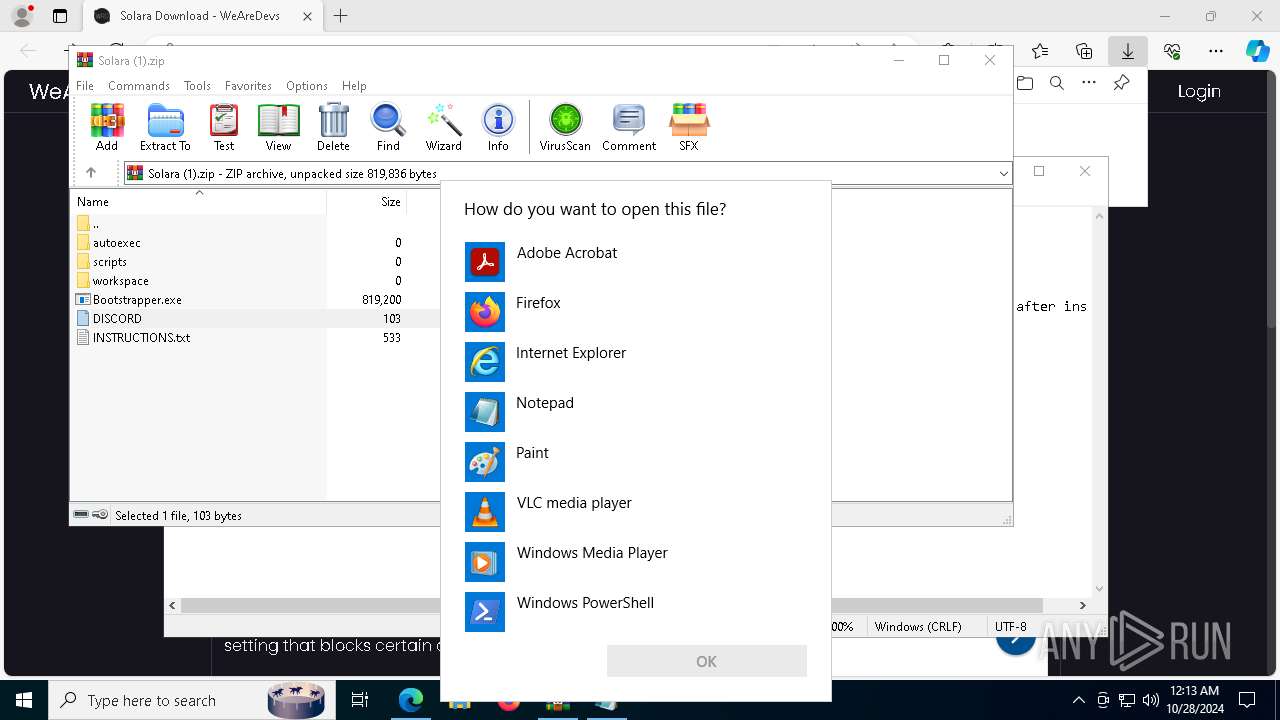The image size is (1280, 720).
Task: Open Task View on the taskbar
Action: coord(360,700)
